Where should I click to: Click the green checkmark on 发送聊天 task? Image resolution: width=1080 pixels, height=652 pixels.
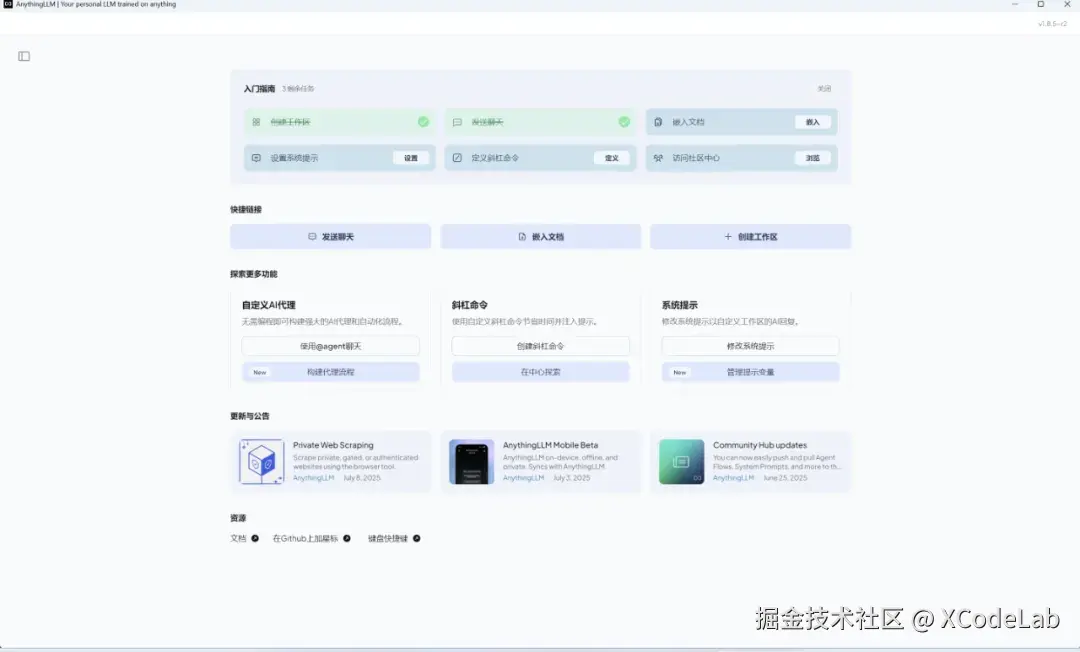coord(624,121)
